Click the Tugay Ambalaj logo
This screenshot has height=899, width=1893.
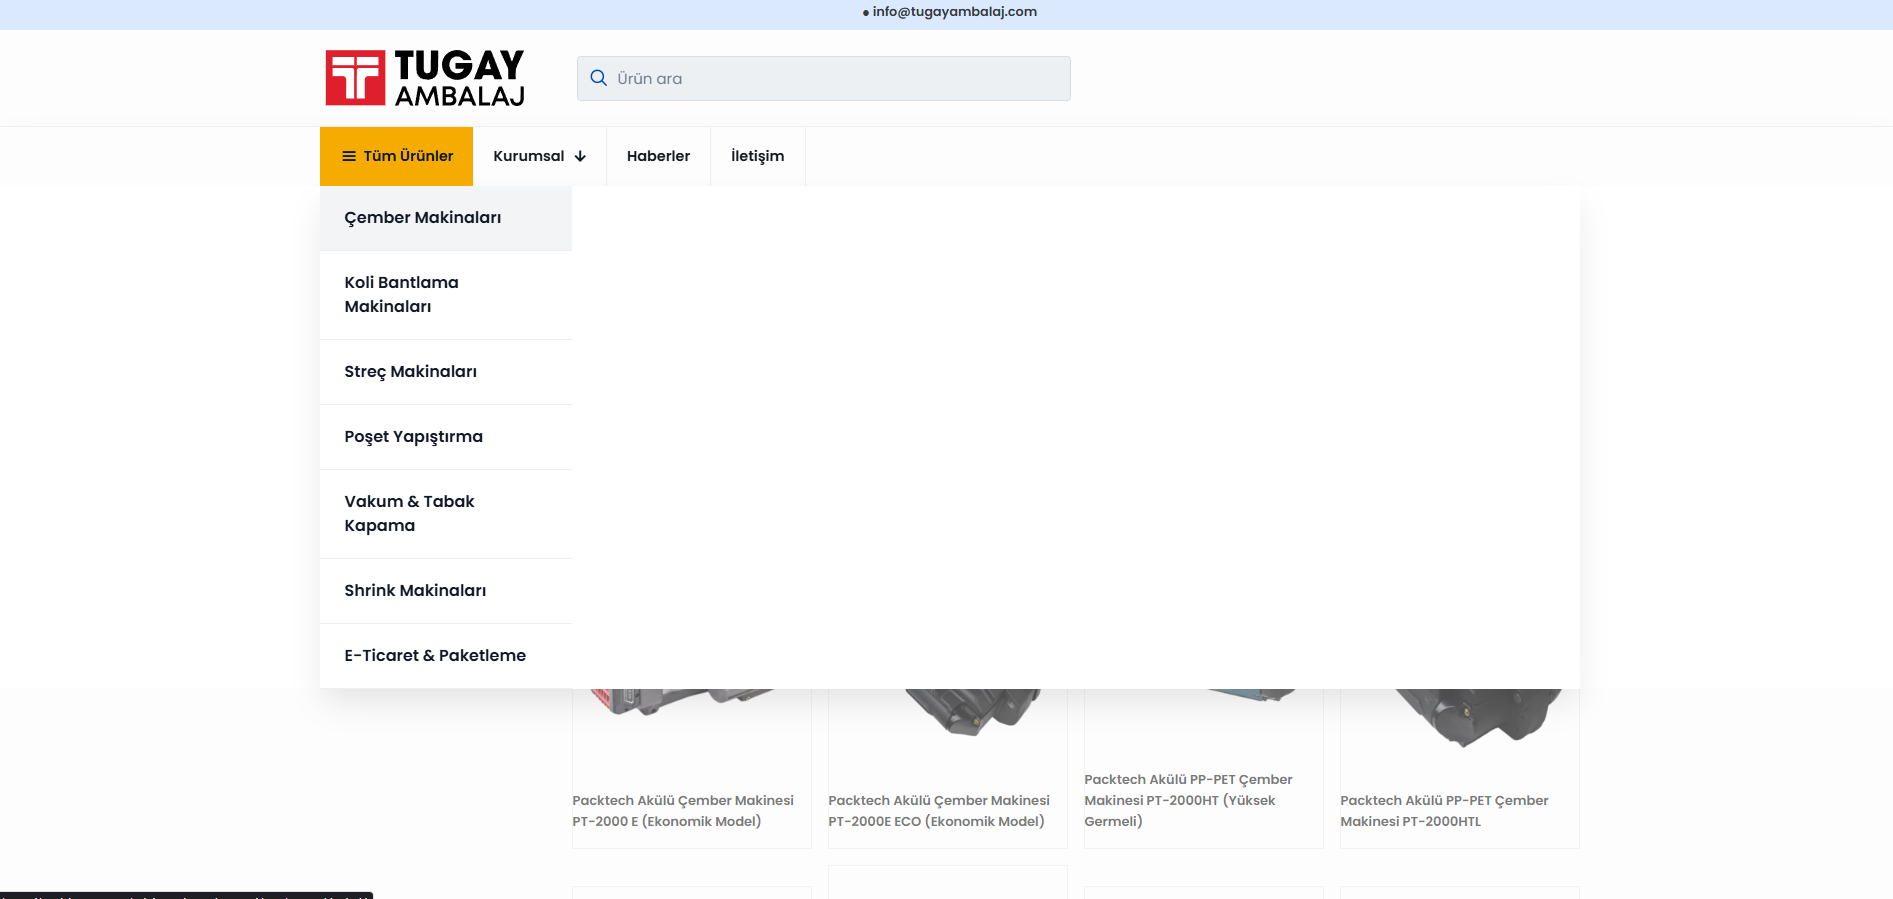(x=425, y=78)
